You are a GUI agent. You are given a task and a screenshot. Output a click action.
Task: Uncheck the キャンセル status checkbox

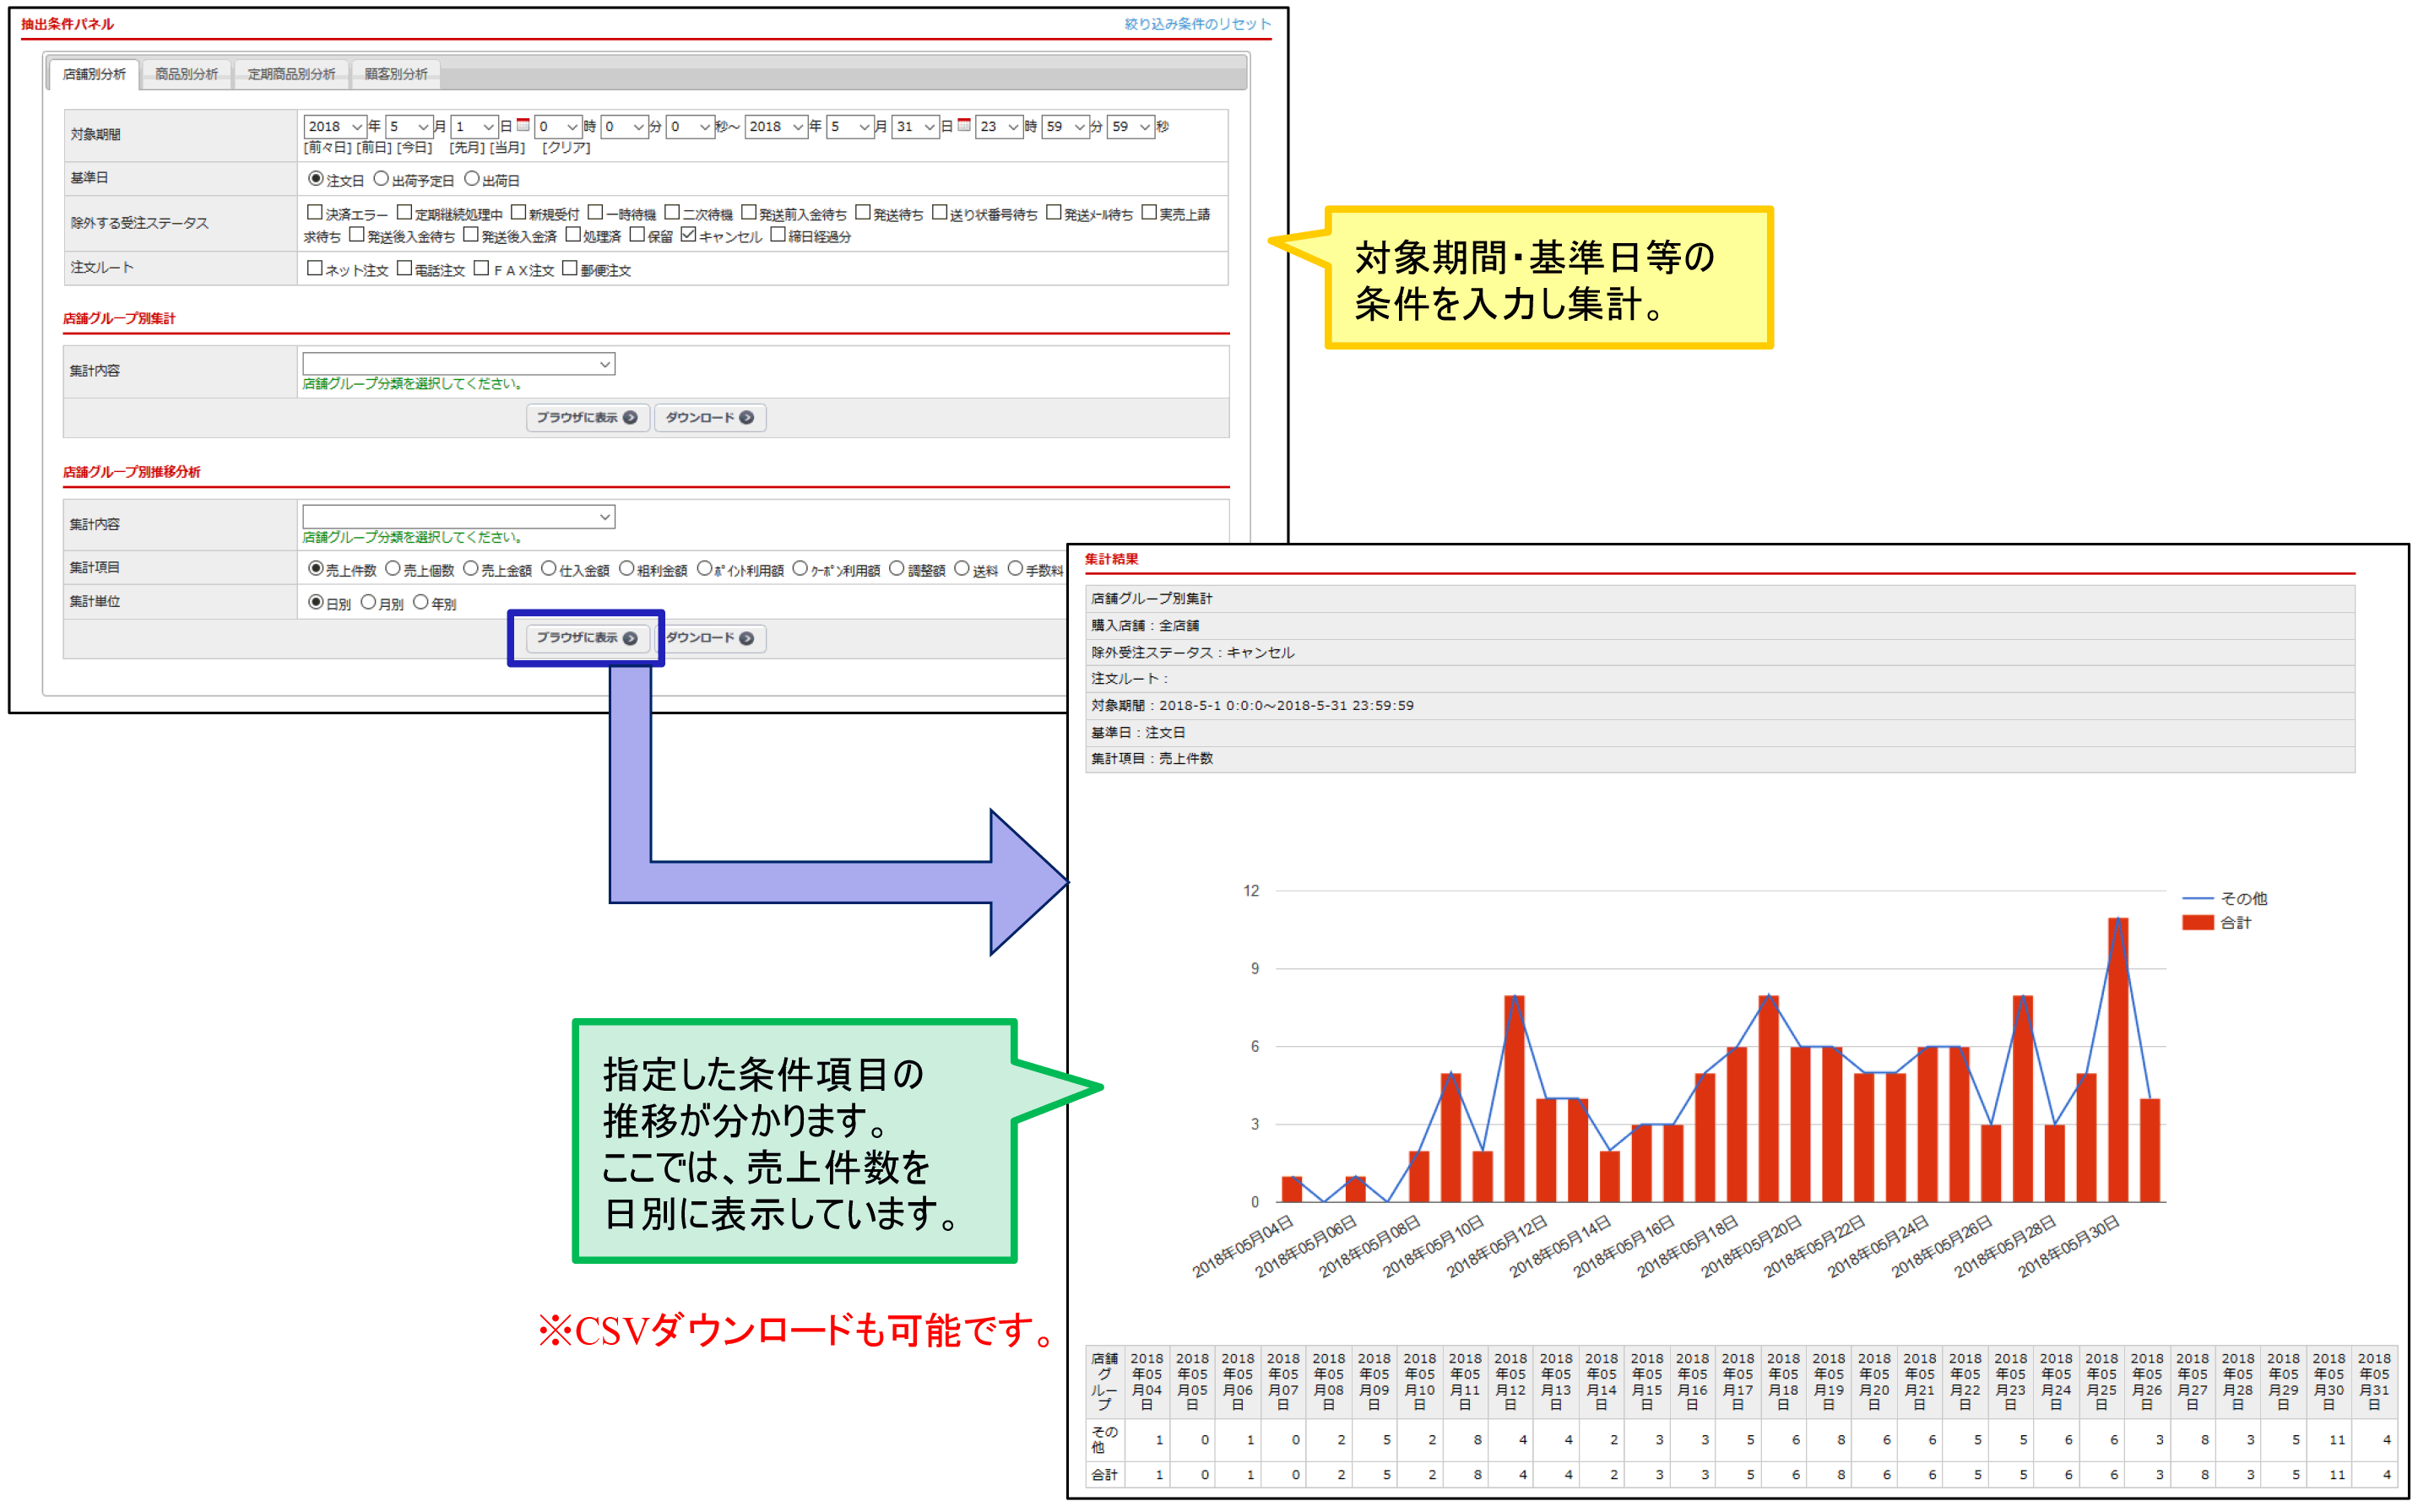[688, 235]
